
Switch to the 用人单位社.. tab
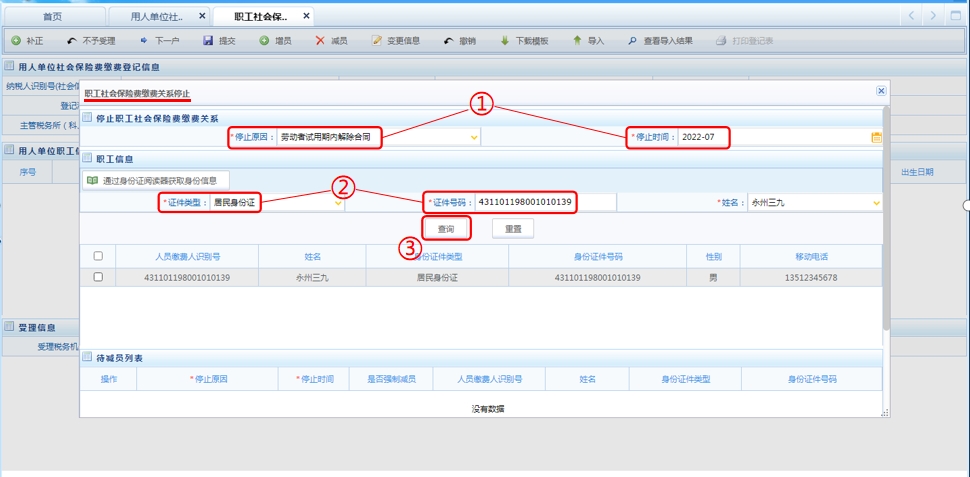pyautogui.click(x=157, y=17)
